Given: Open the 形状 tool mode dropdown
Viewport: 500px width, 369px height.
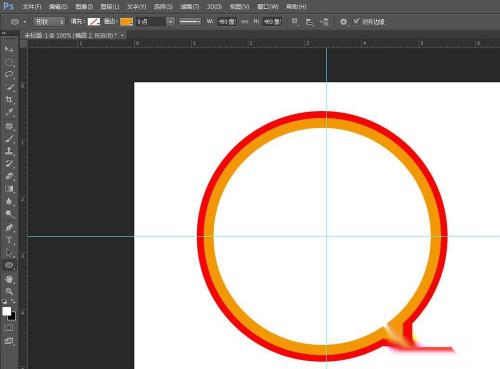Looking at the screenshot, I should coord(49,22).
